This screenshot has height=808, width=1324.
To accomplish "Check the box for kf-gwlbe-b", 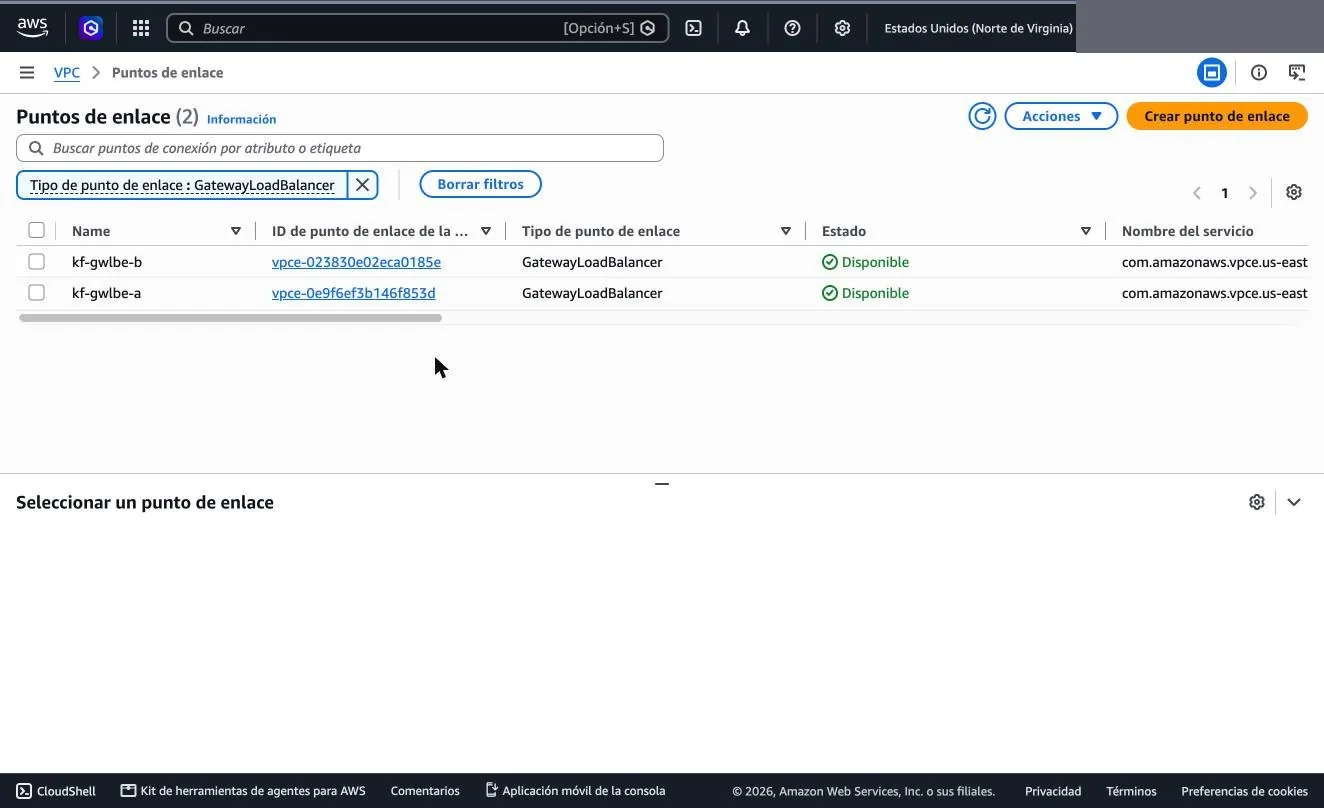I will coord(37,262).
